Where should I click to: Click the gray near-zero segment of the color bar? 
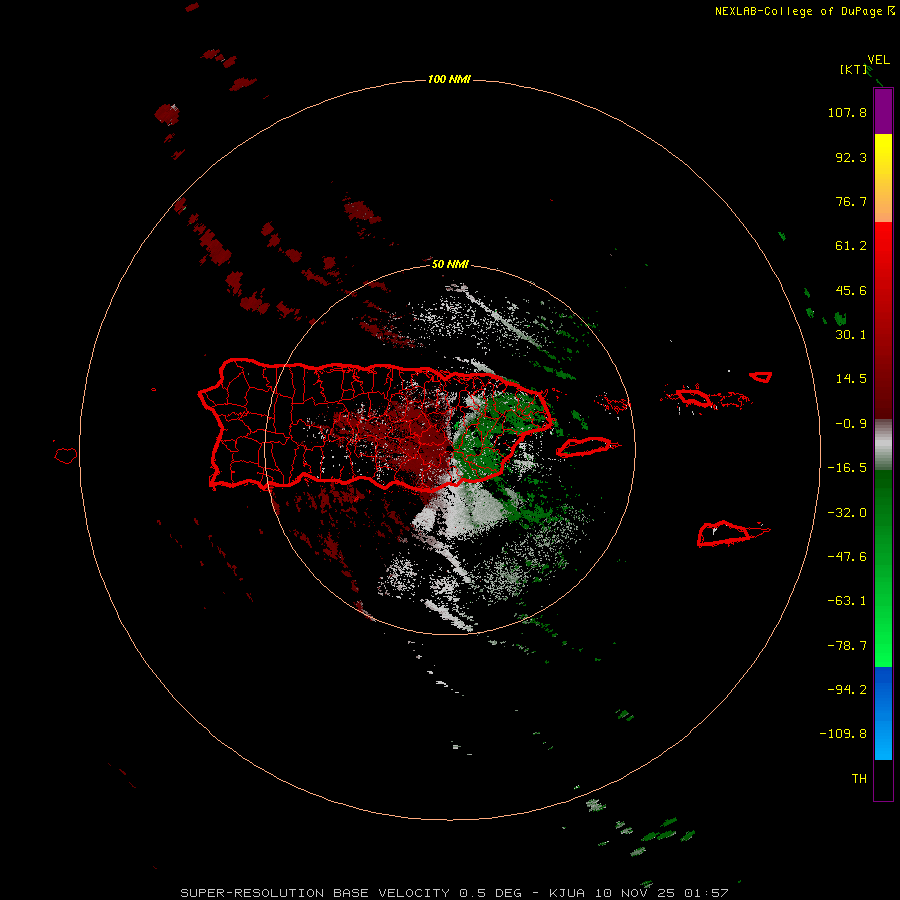click(883, 445)
